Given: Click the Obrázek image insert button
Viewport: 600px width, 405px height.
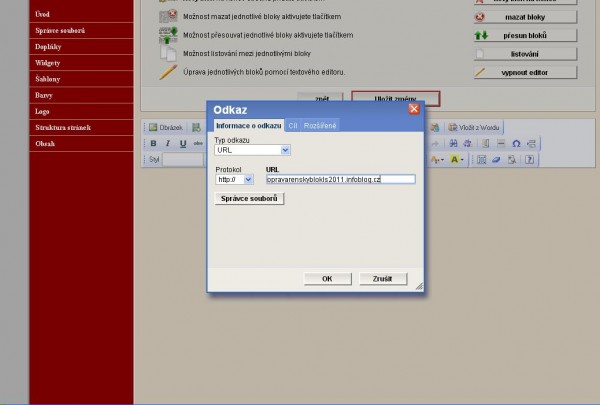Looking at the screenshot, I should [166, 128].
